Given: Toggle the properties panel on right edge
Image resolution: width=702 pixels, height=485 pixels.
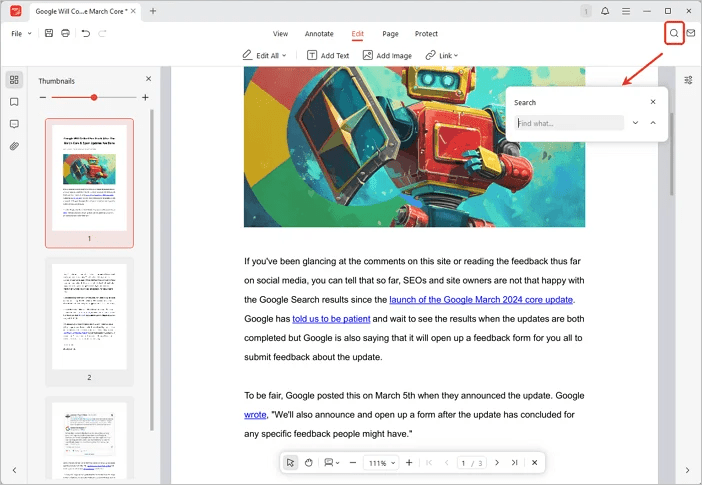Looking at the screenshot, I should (x=688, y=80).
